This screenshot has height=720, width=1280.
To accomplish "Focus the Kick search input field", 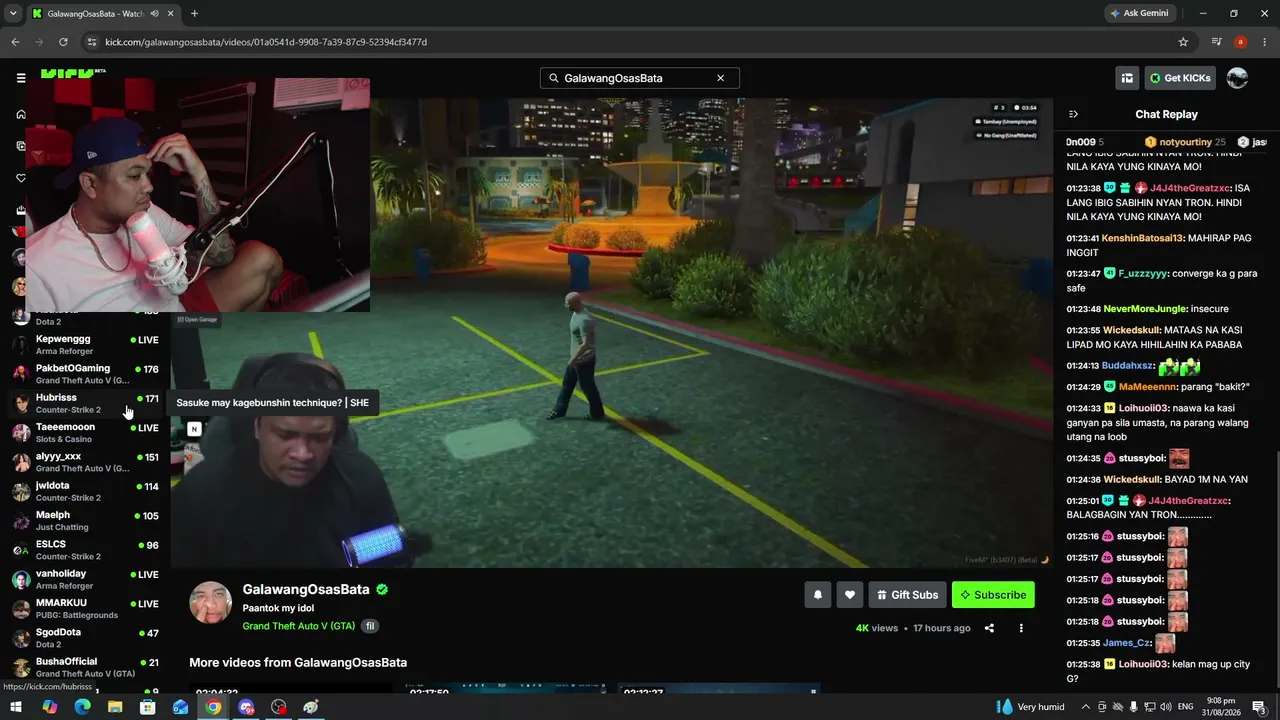I will click(640, 78).
